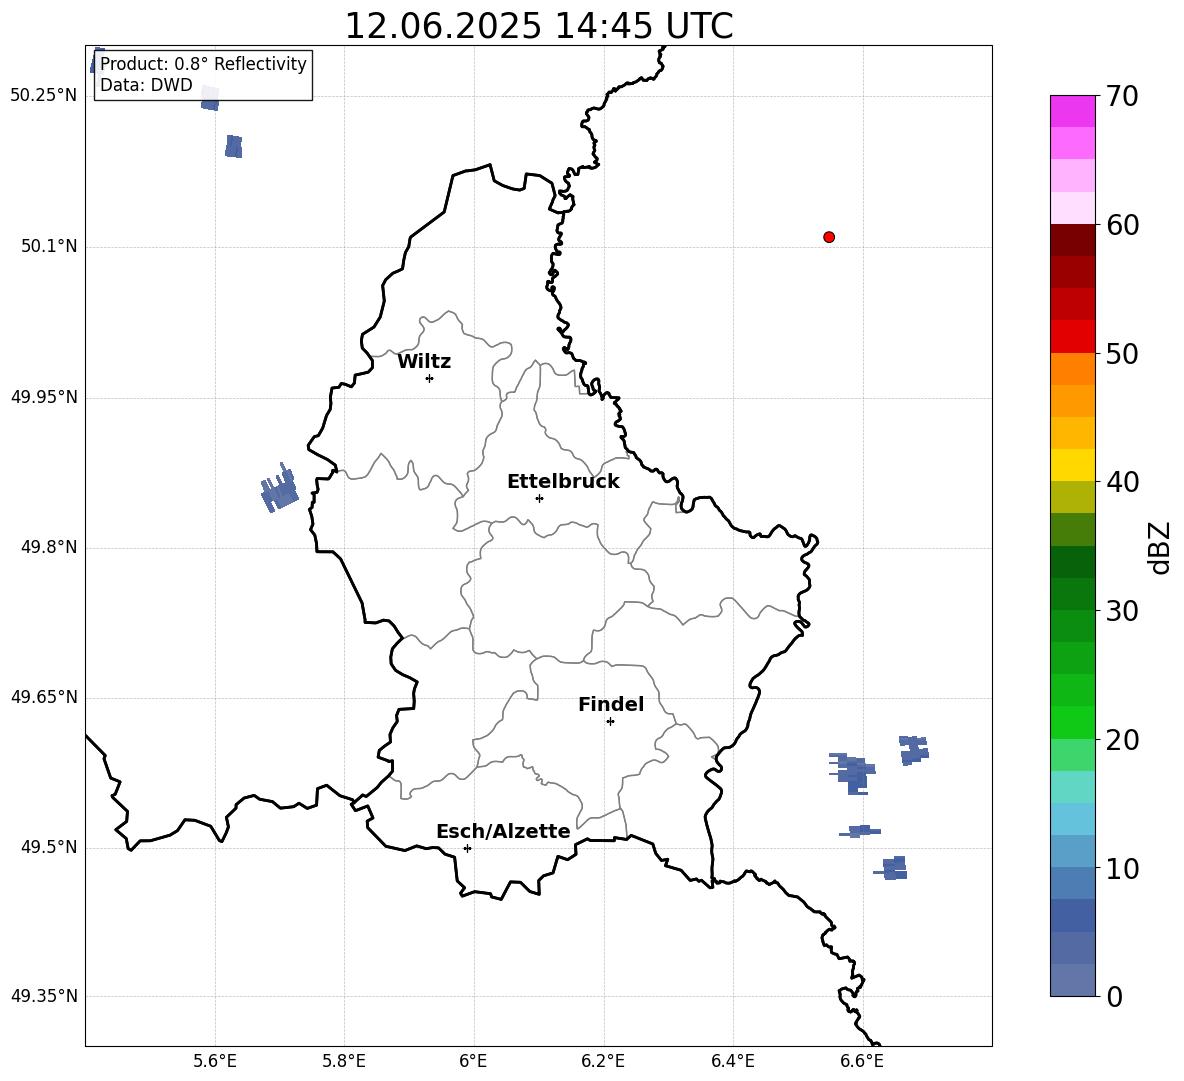Click the 49.65°N latitude label

(x=44, y=696)
